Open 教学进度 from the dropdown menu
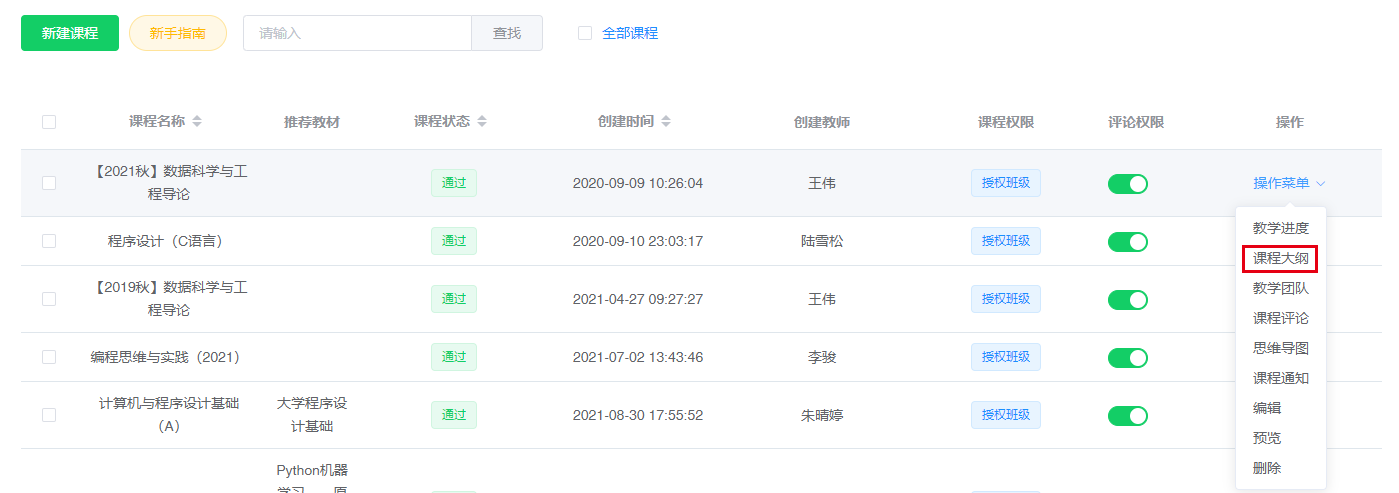 tap(1280, 228)
